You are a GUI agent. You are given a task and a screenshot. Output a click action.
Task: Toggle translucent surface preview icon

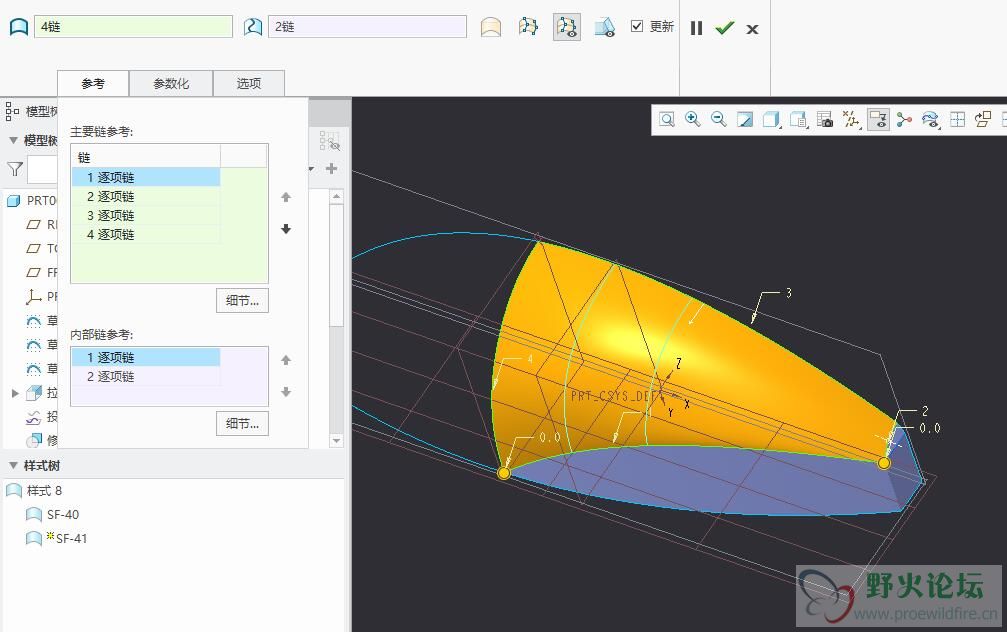[x=604, y=27]
